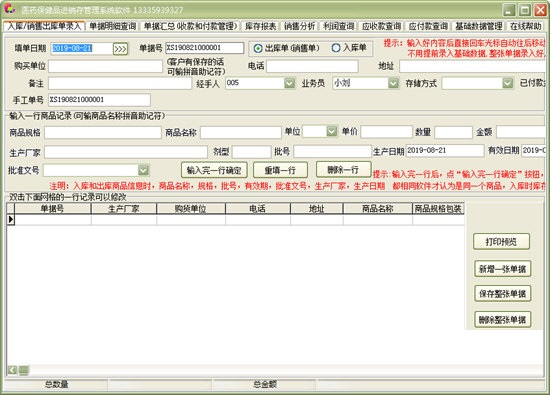Image resolution: width=550 pixels, height=395 pixels.
Task: Click the grid row selector arrow
Action: (11, 220)
